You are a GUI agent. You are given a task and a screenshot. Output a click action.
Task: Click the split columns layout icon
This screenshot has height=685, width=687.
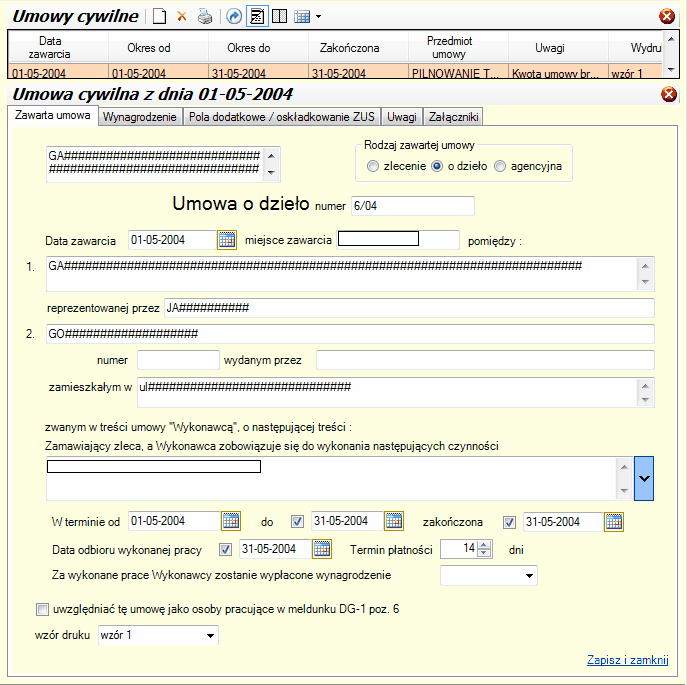(280, 17)
